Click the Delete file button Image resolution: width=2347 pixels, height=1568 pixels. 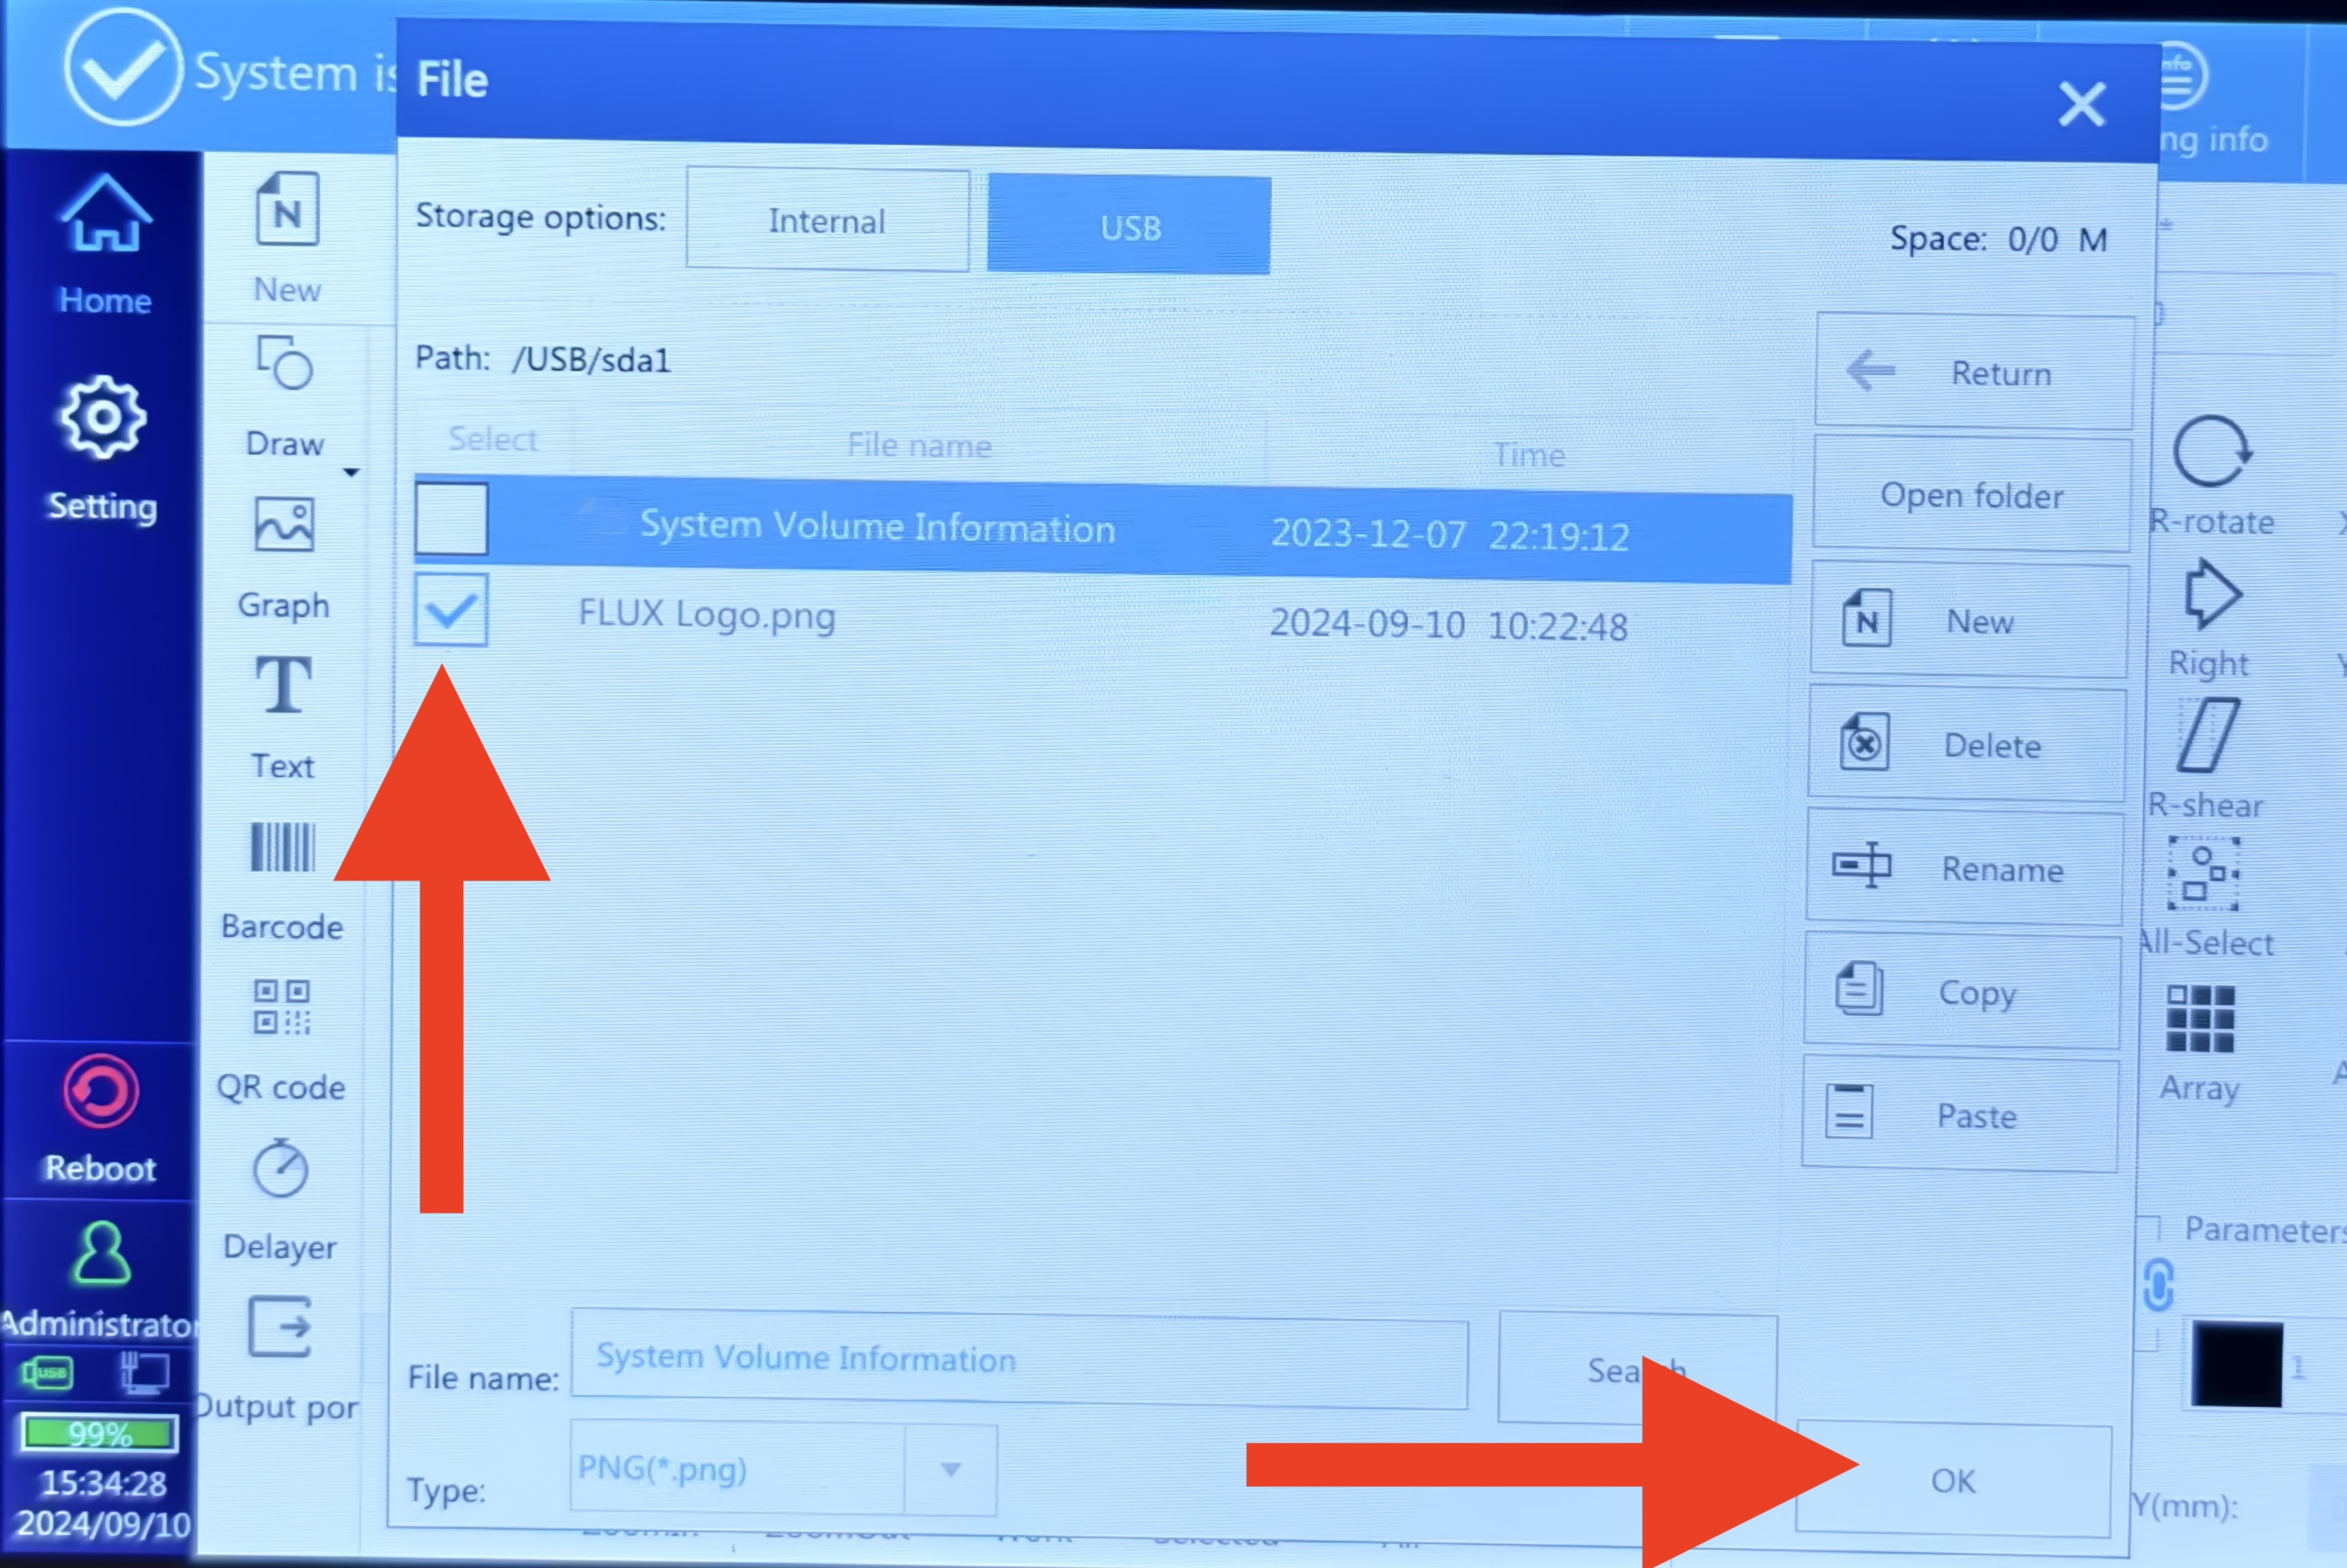click(1966, 744)
